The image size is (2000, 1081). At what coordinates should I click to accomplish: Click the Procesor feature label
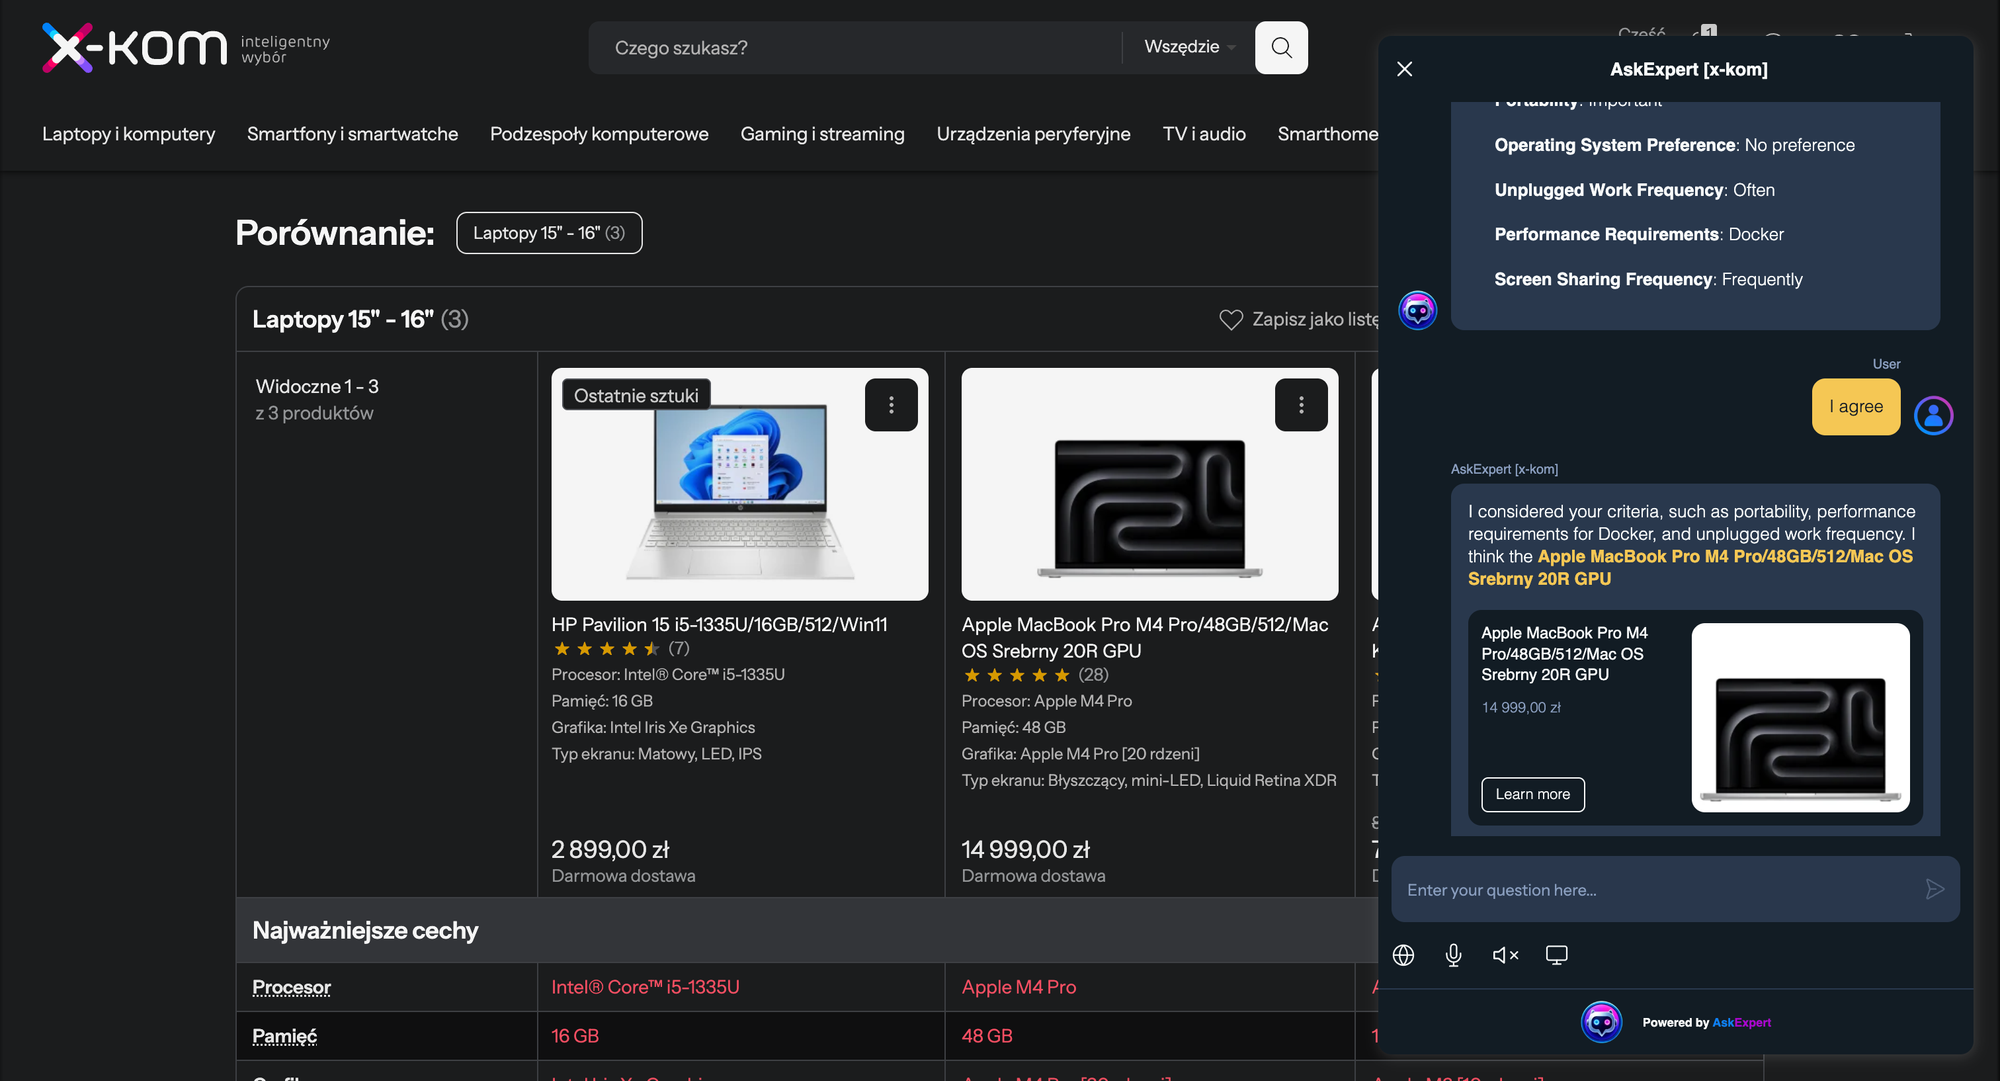291,987
